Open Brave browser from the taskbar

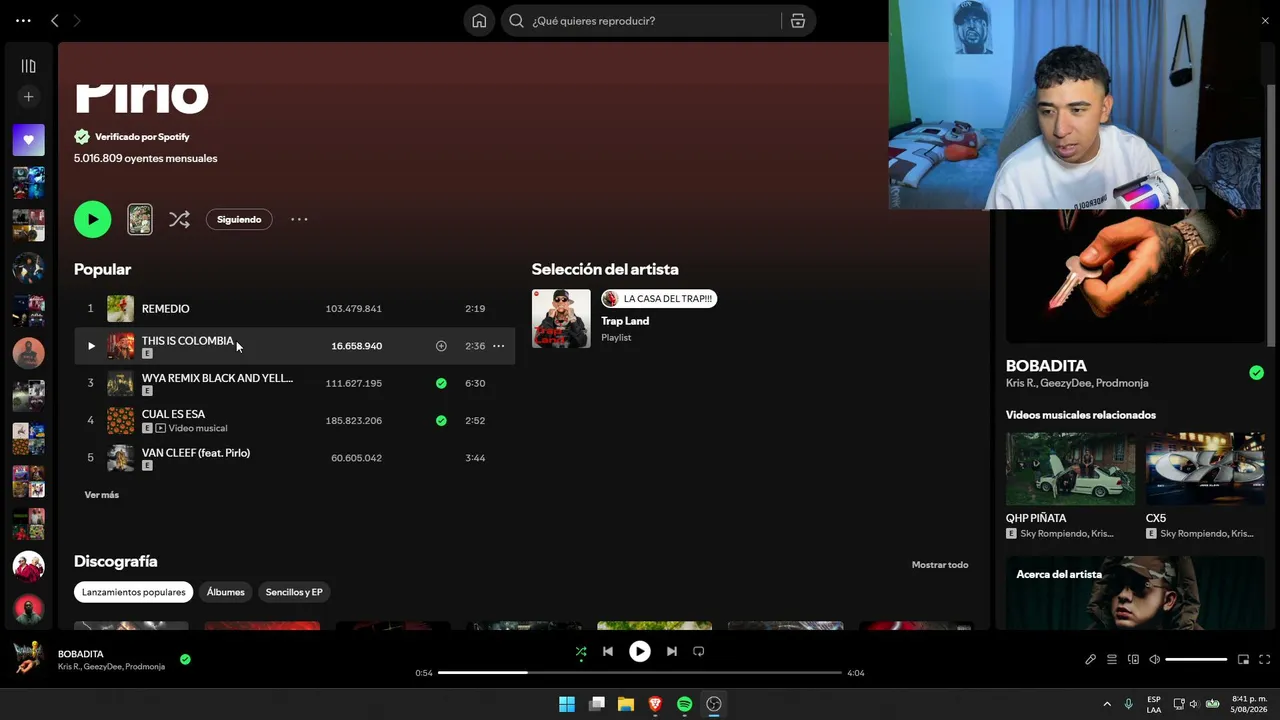click(655, 704)
